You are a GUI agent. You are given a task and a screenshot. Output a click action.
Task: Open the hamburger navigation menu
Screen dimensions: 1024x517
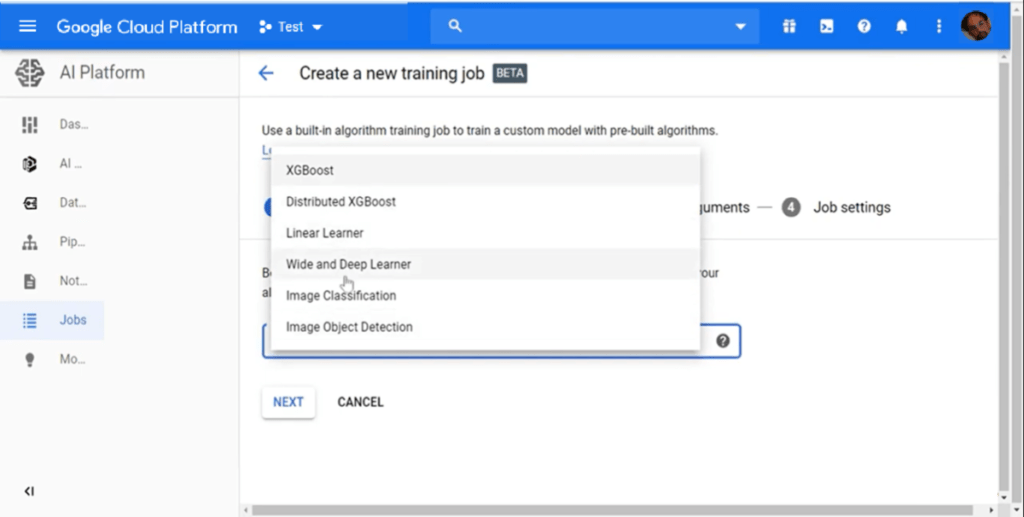tap(27, 27)
